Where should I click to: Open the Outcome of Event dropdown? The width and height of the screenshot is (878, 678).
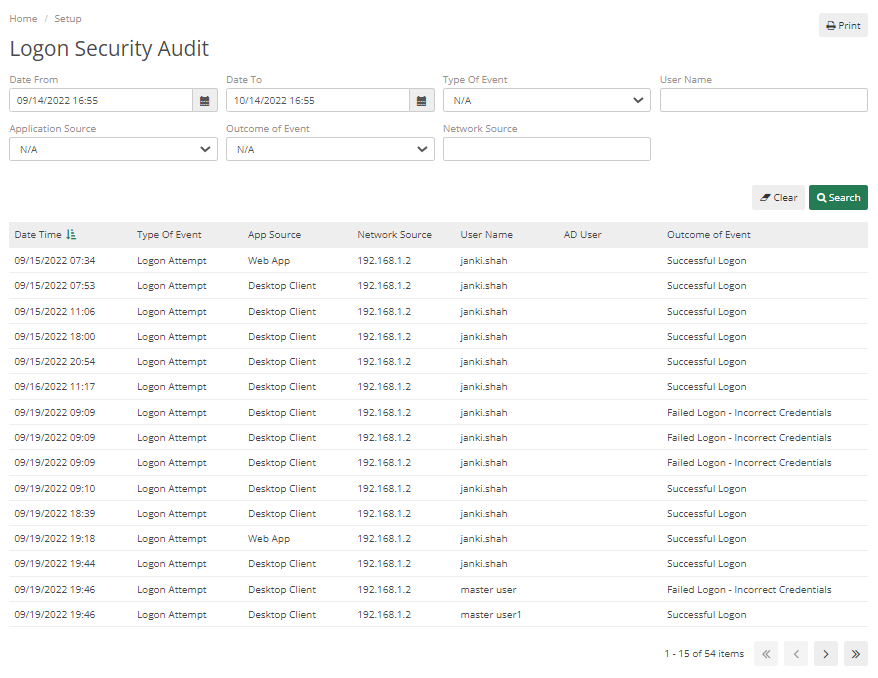329,149
